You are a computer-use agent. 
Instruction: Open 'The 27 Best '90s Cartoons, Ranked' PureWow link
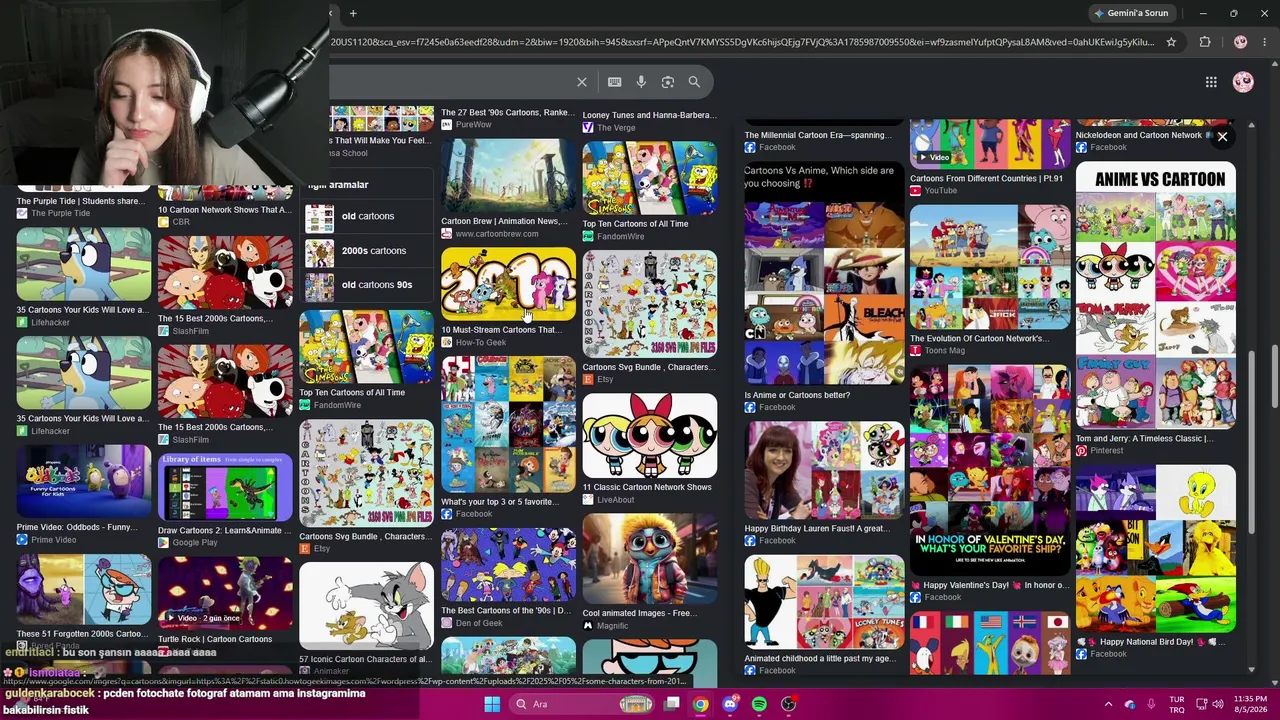point(508,113)
